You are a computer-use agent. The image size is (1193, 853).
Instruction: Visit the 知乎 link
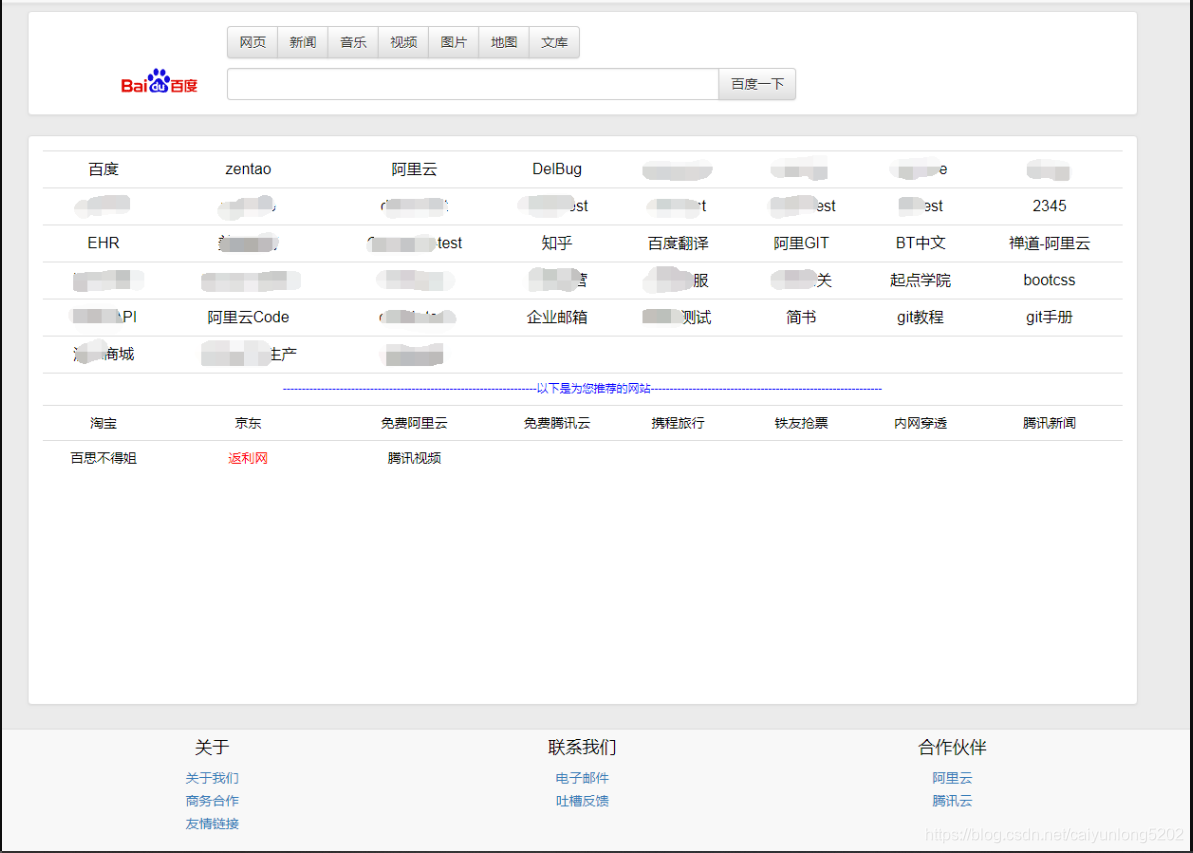pos(557,243)
